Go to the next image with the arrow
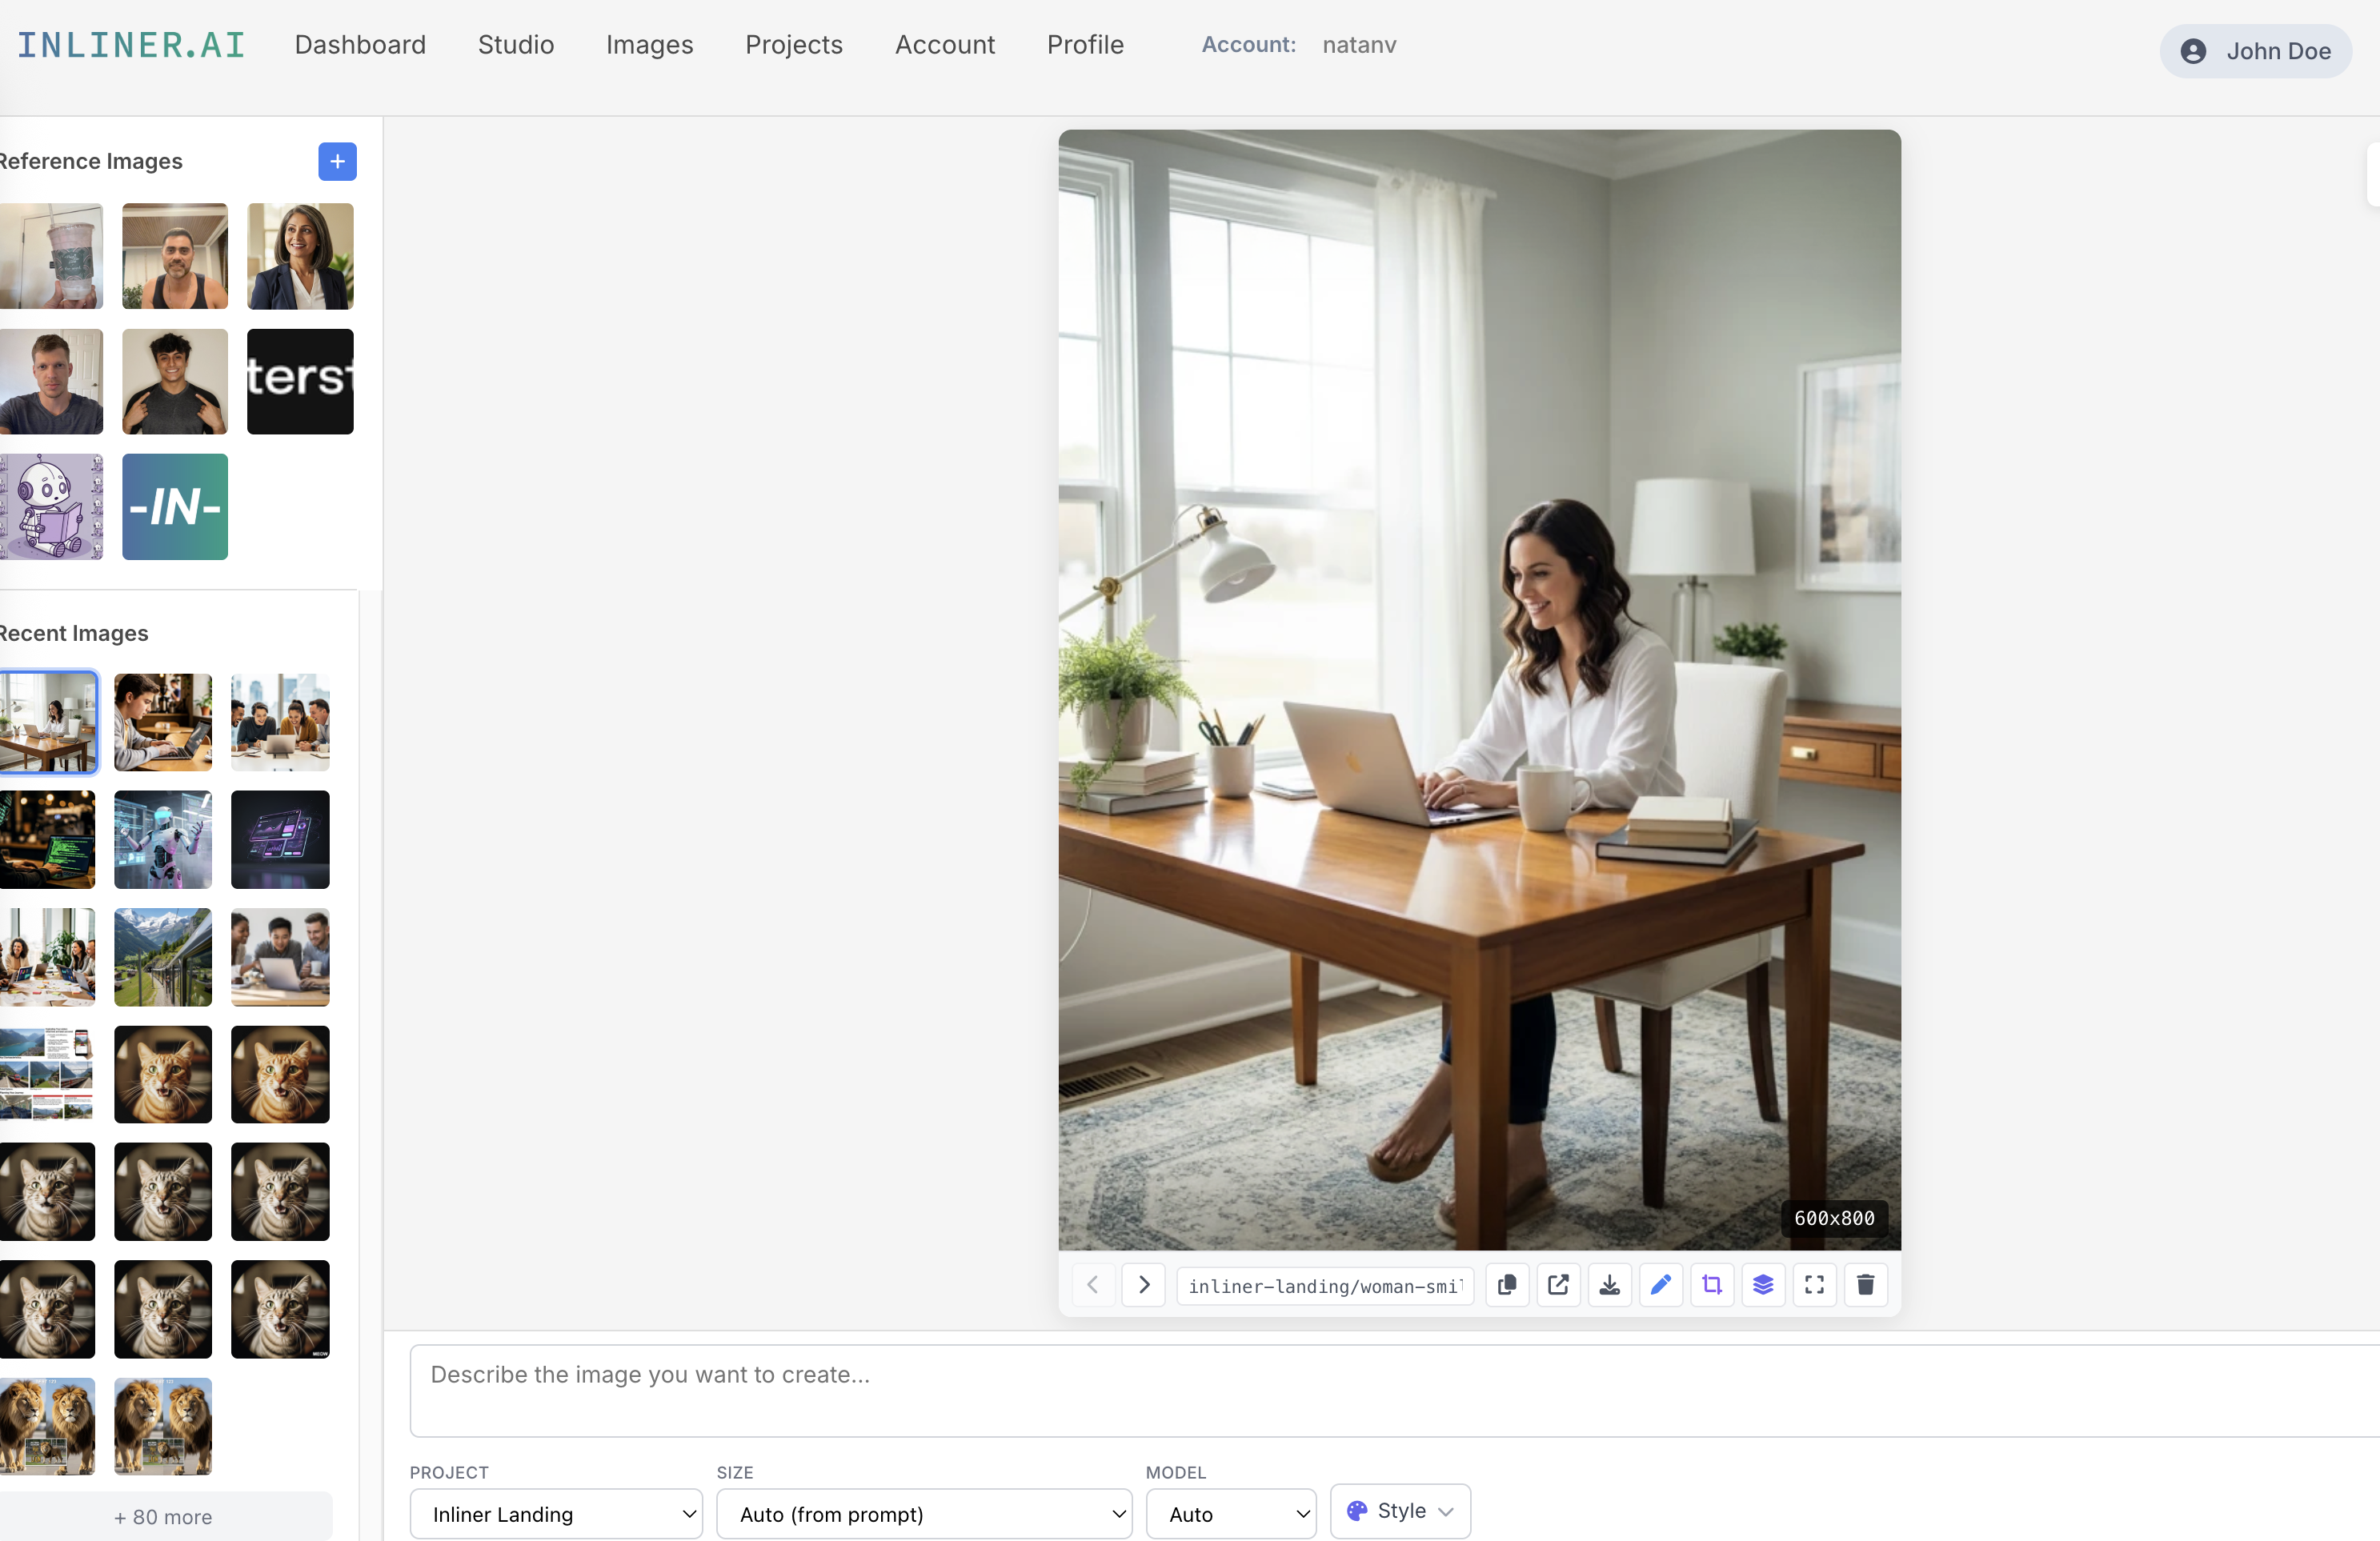The height and width of the screenshot is (1541, 2380). [x=1143, y=1285]
